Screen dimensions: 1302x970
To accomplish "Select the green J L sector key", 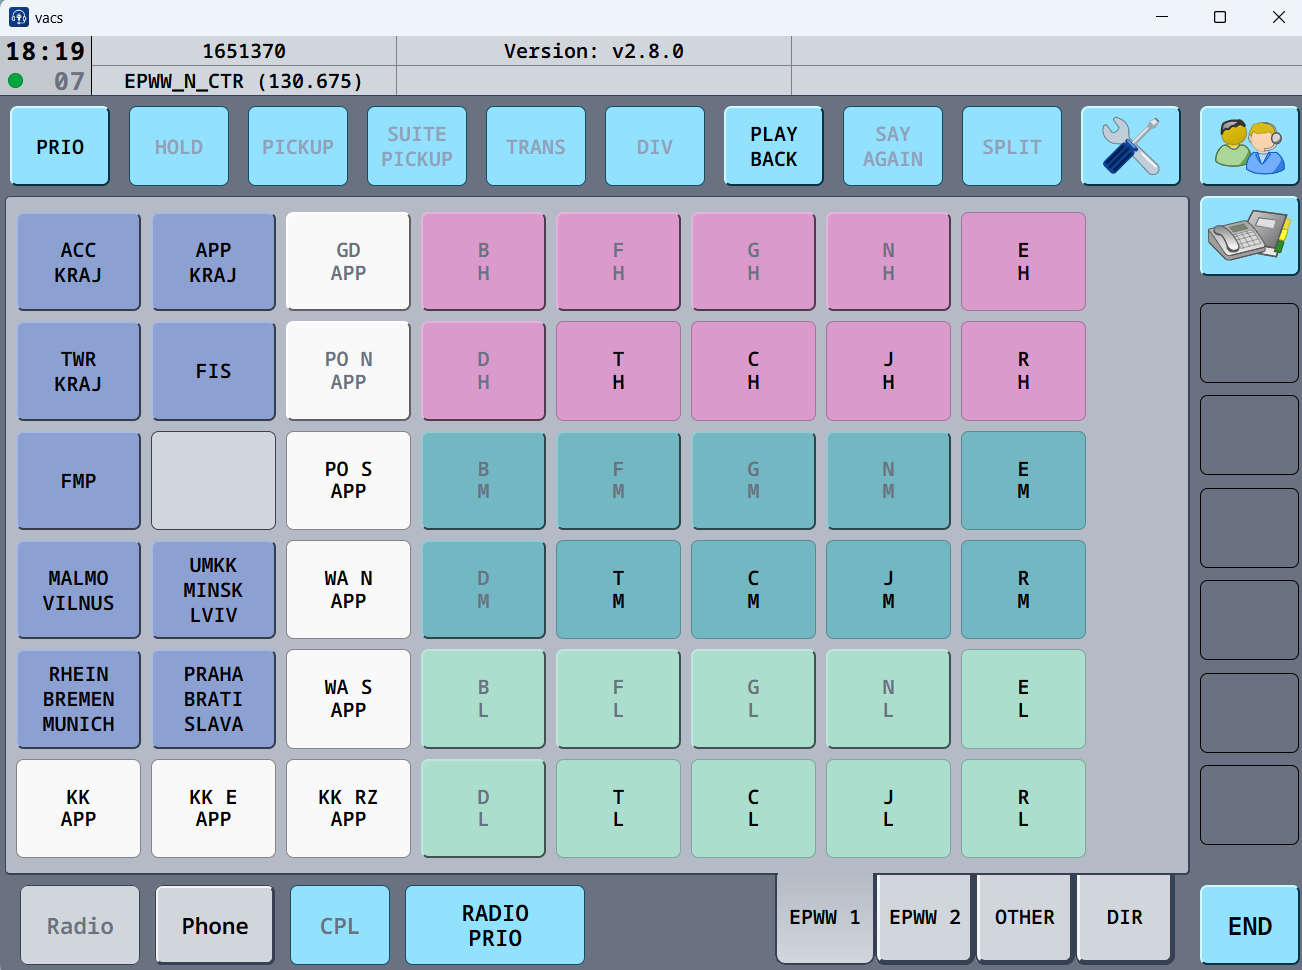I will coord(889,808).
